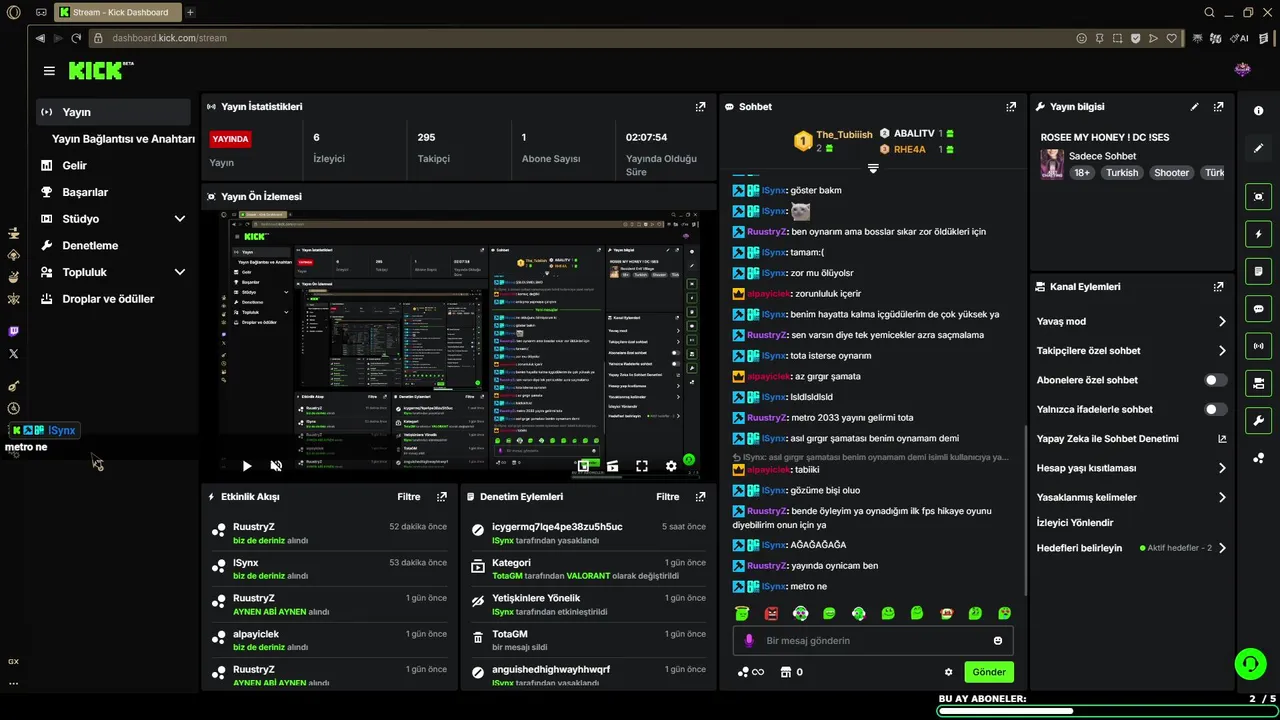Open the user profile avatar
The height and width of the screenshot is (720, 1280).
[1242, 70]
